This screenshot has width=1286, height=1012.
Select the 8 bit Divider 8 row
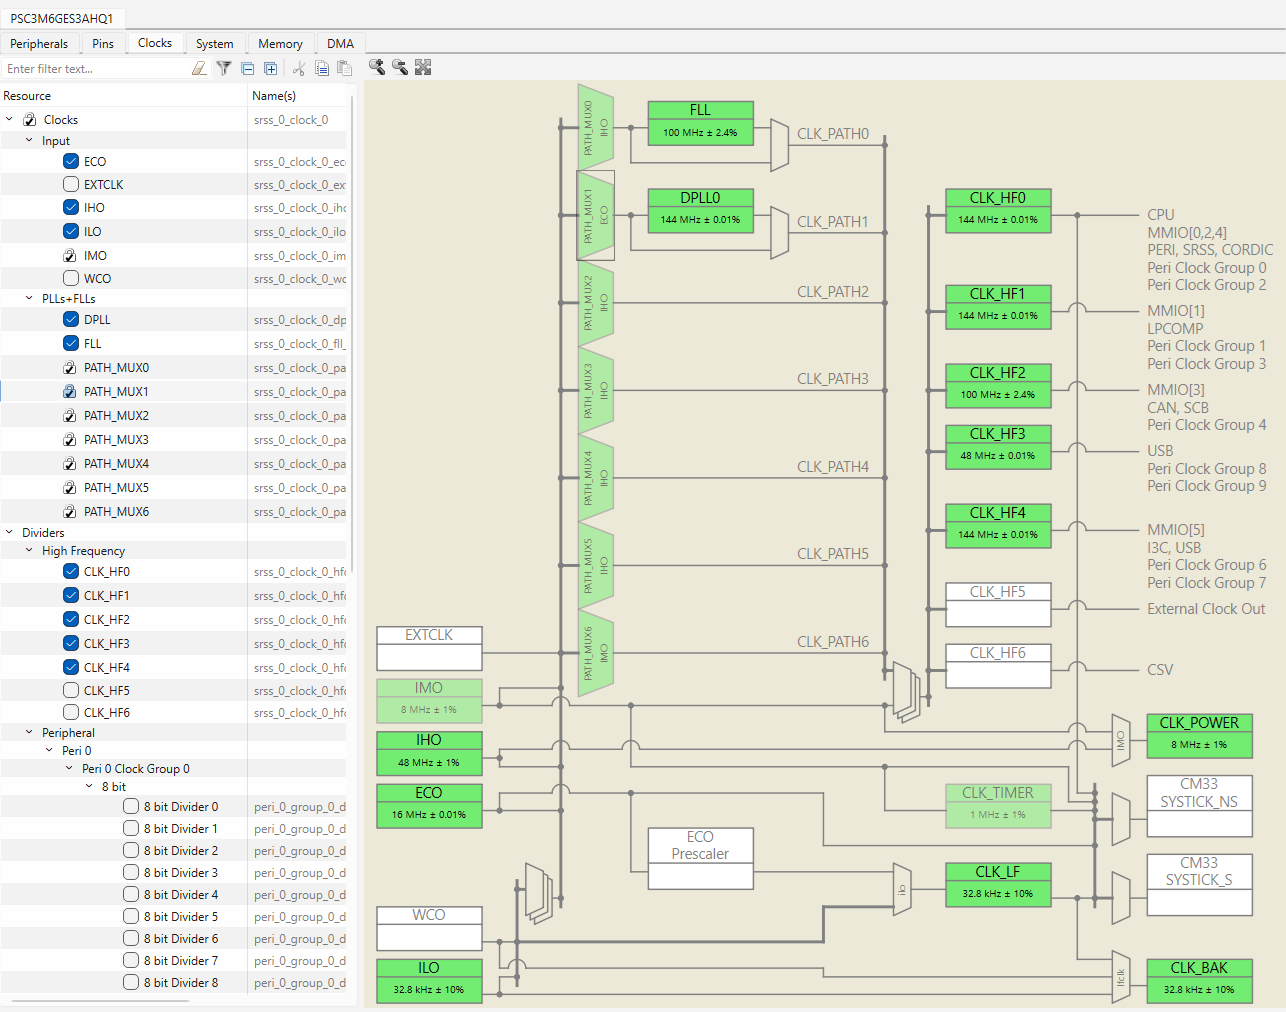174,983
